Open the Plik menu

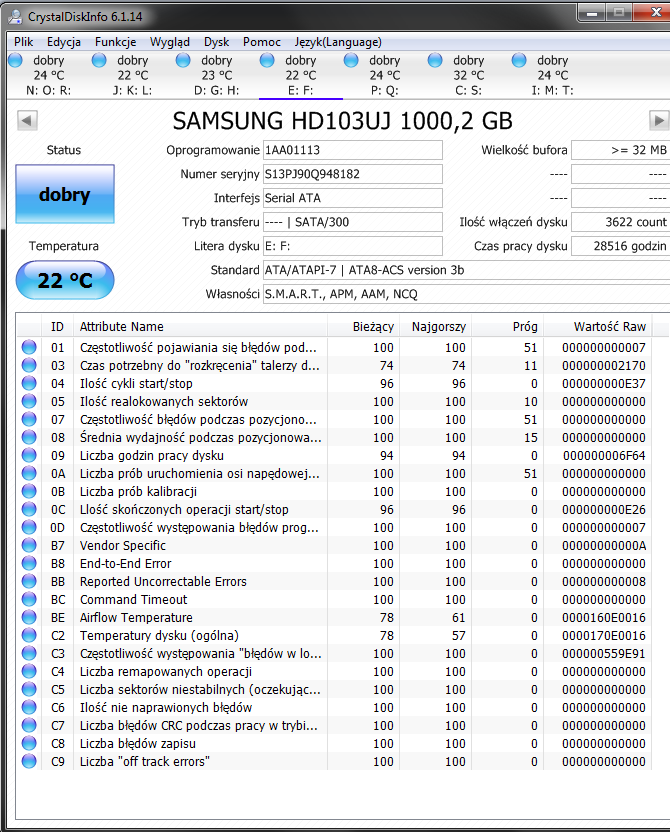point(23,42)
